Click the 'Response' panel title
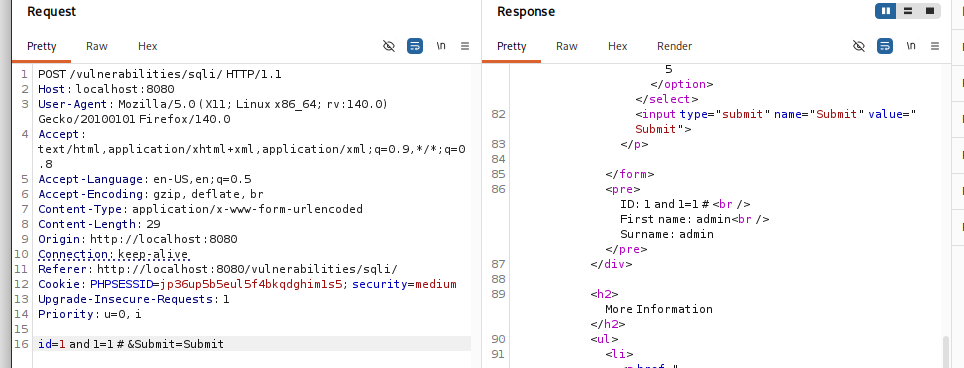Image resolution: width=964 pixels, height=368 pixels. [526, 12]
